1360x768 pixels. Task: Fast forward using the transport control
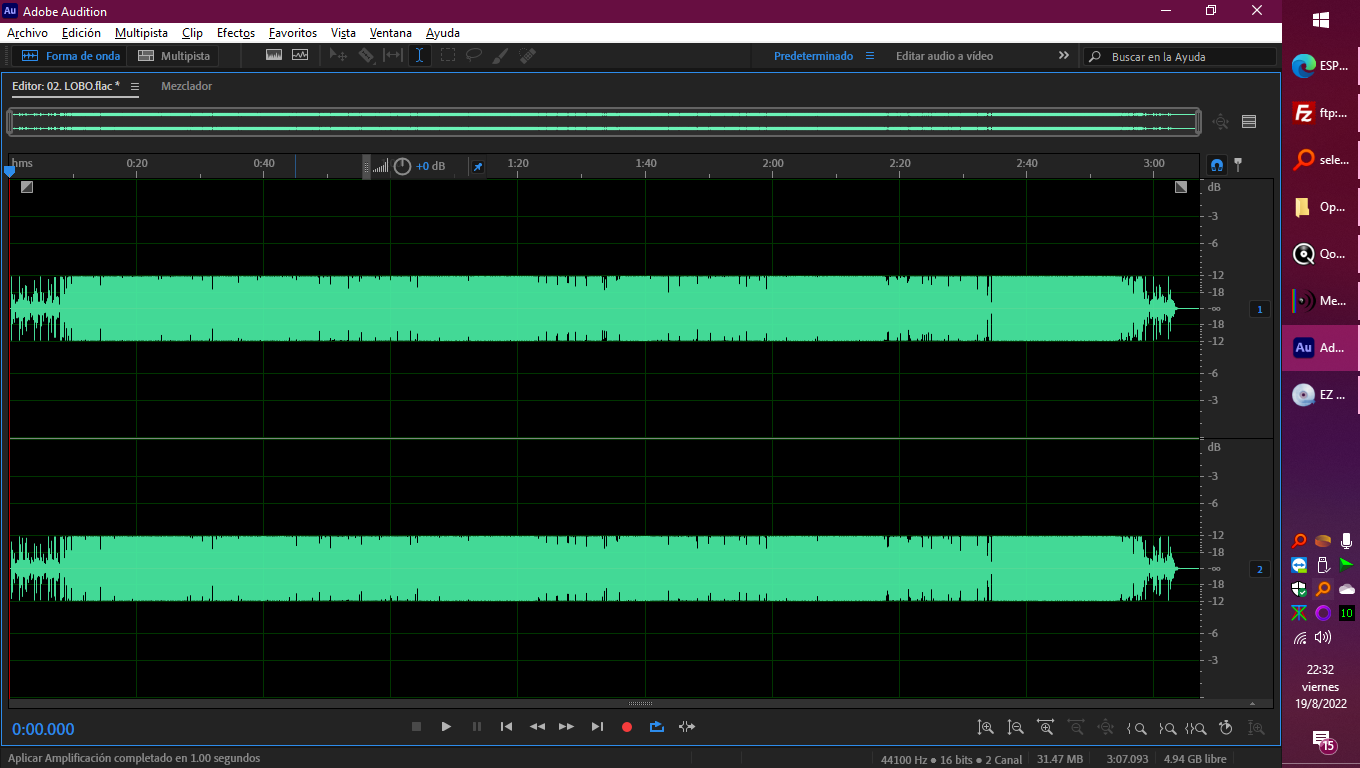pyautogui.click(x=567, y=727)
